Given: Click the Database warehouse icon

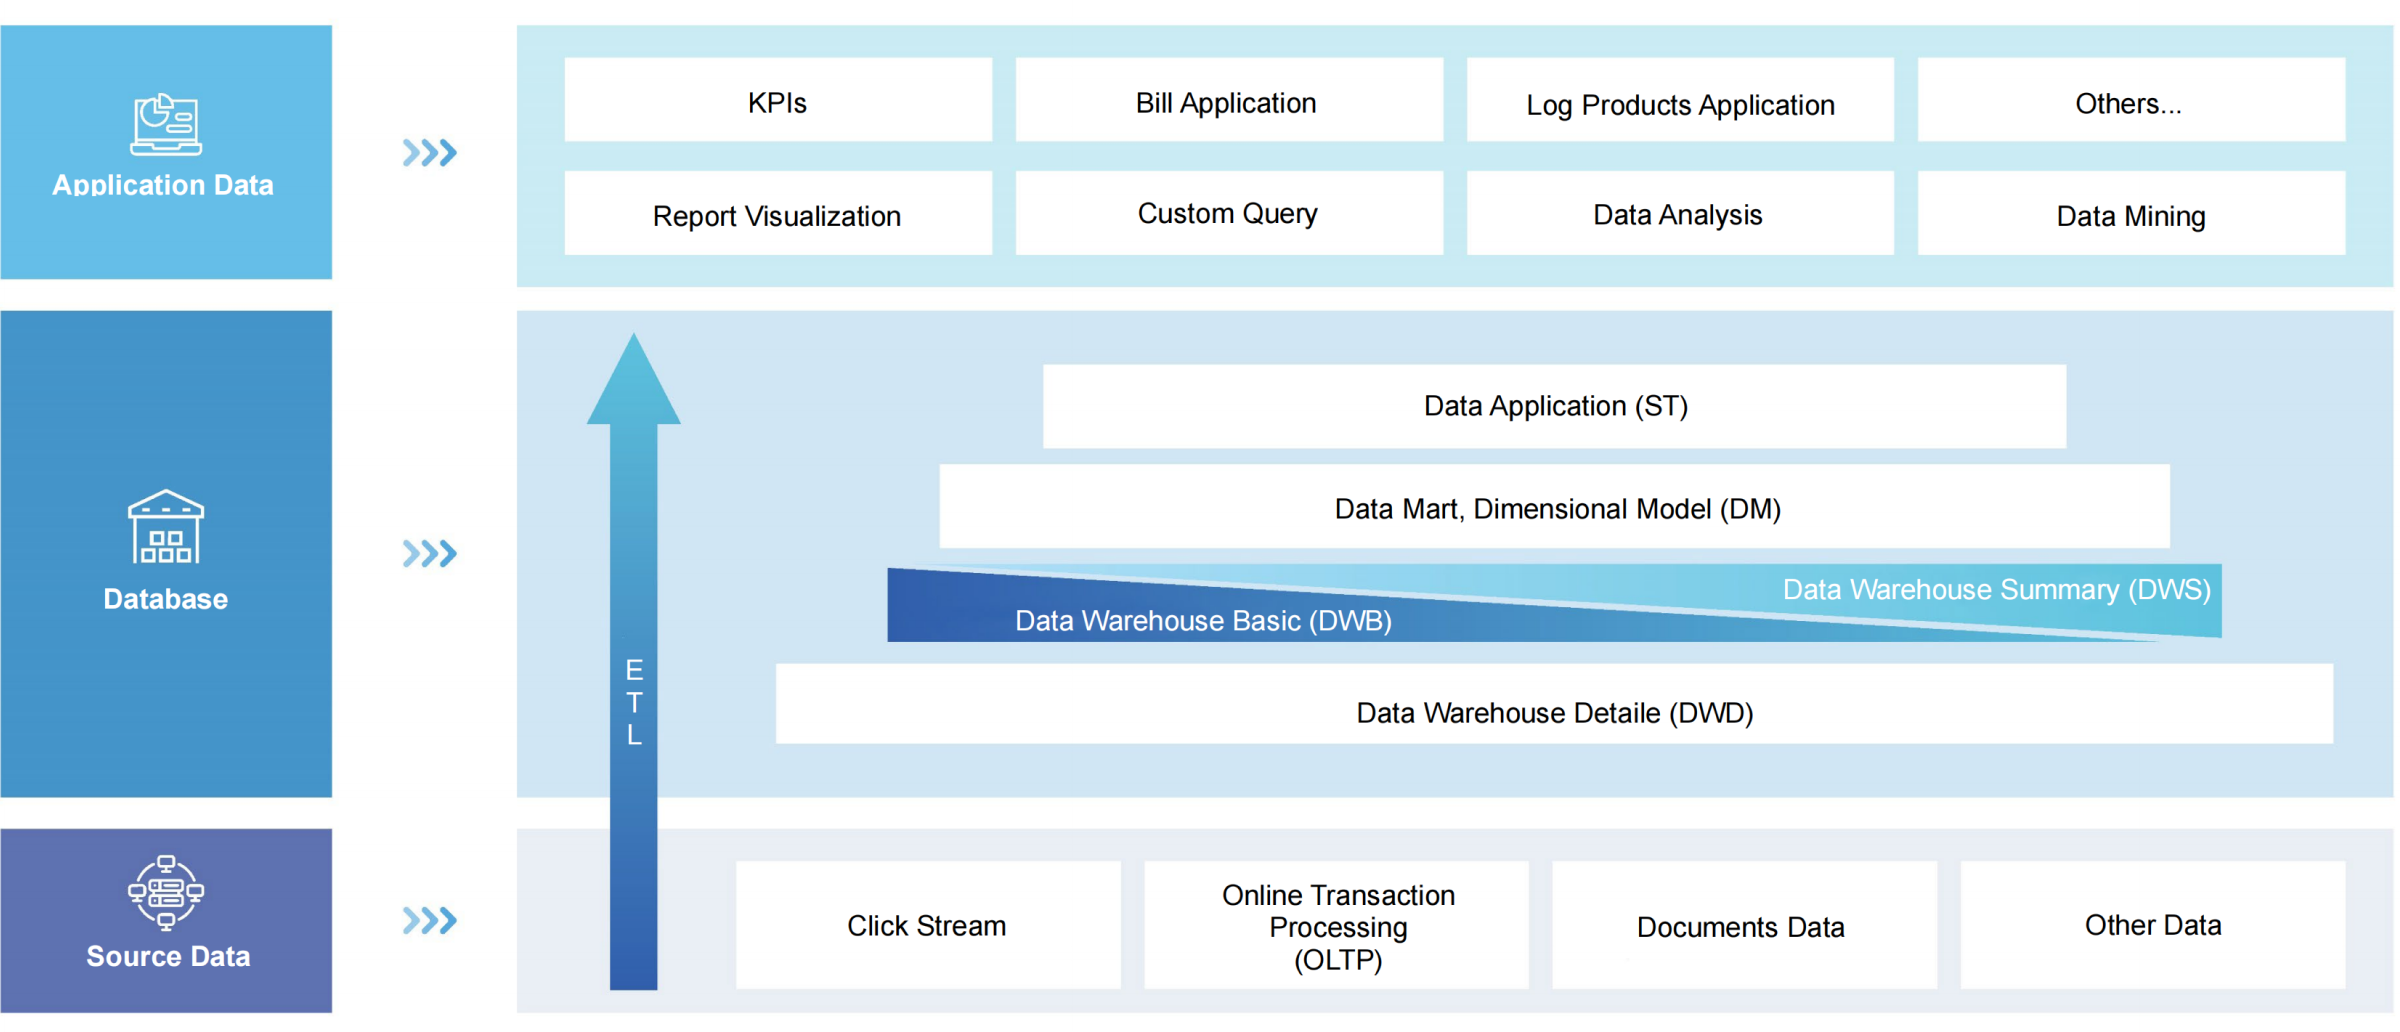Looking at the screenshot, I should [x=166, y=527].
